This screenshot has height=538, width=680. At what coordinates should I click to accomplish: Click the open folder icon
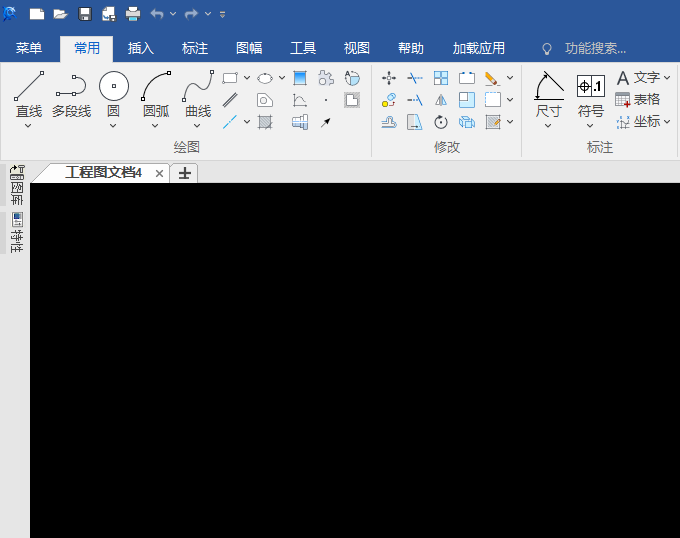61,14
